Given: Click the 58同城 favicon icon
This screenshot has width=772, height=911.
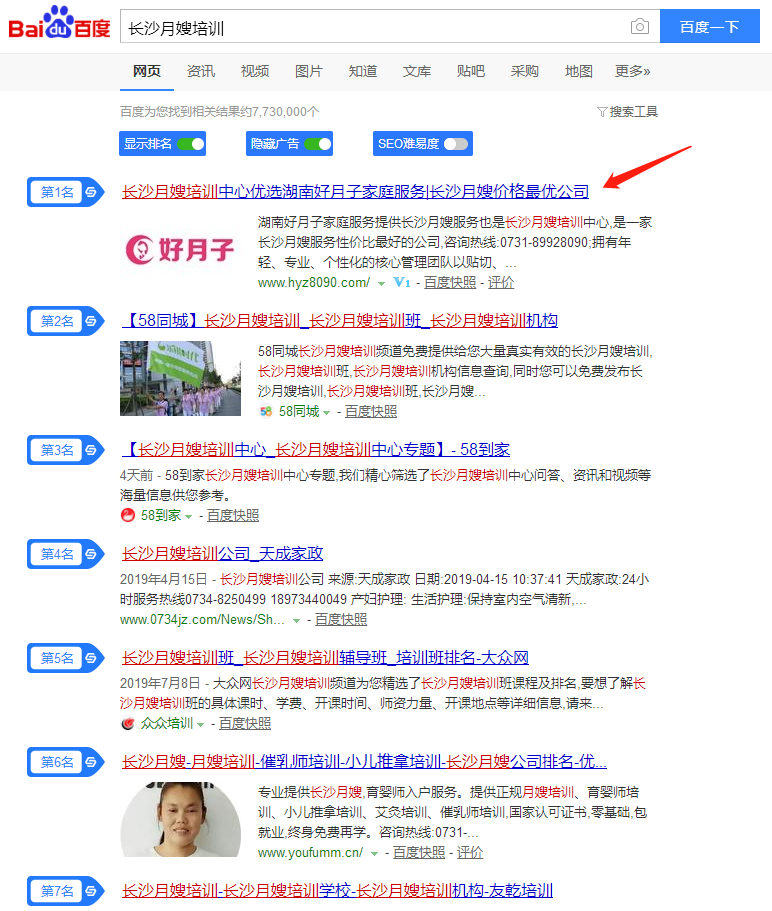Looking at the screenshot, I should (265, 412).
